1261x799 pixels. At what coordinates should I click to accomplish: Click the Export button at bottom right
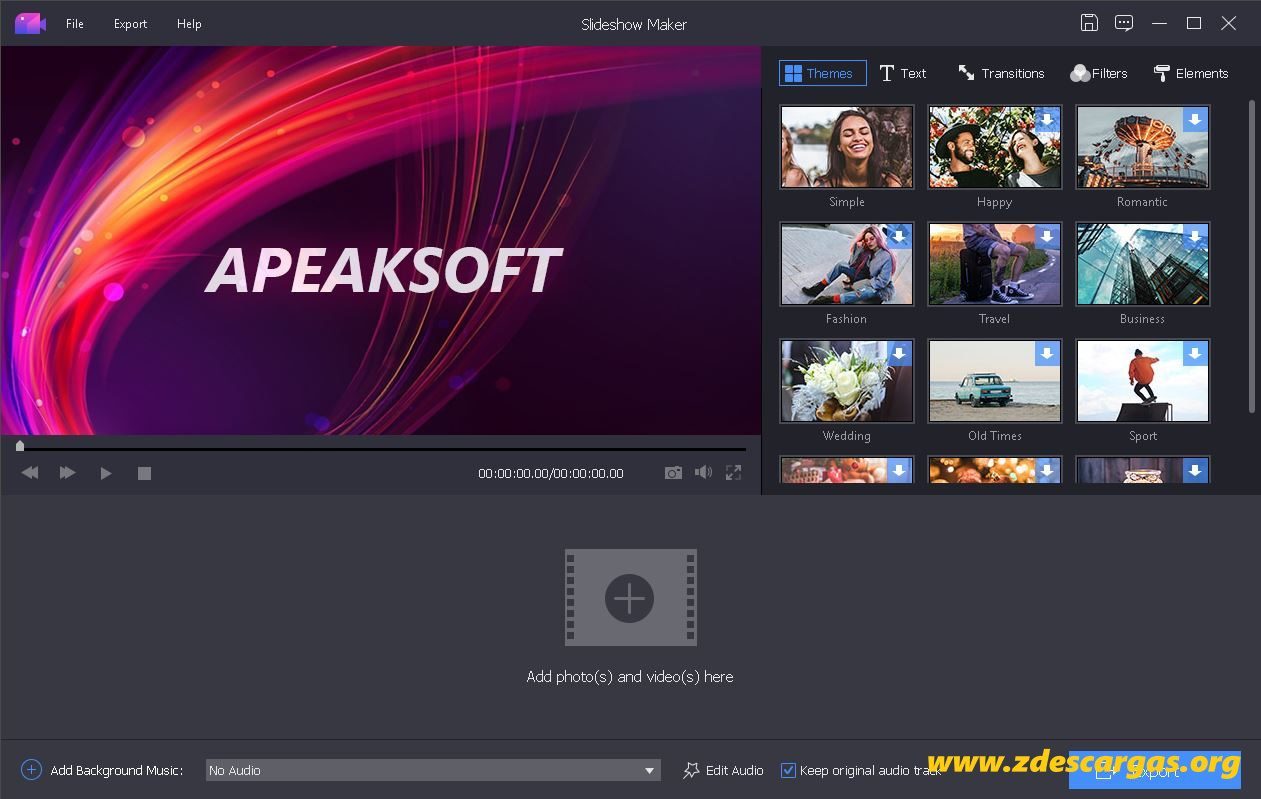click(1154, 770)
